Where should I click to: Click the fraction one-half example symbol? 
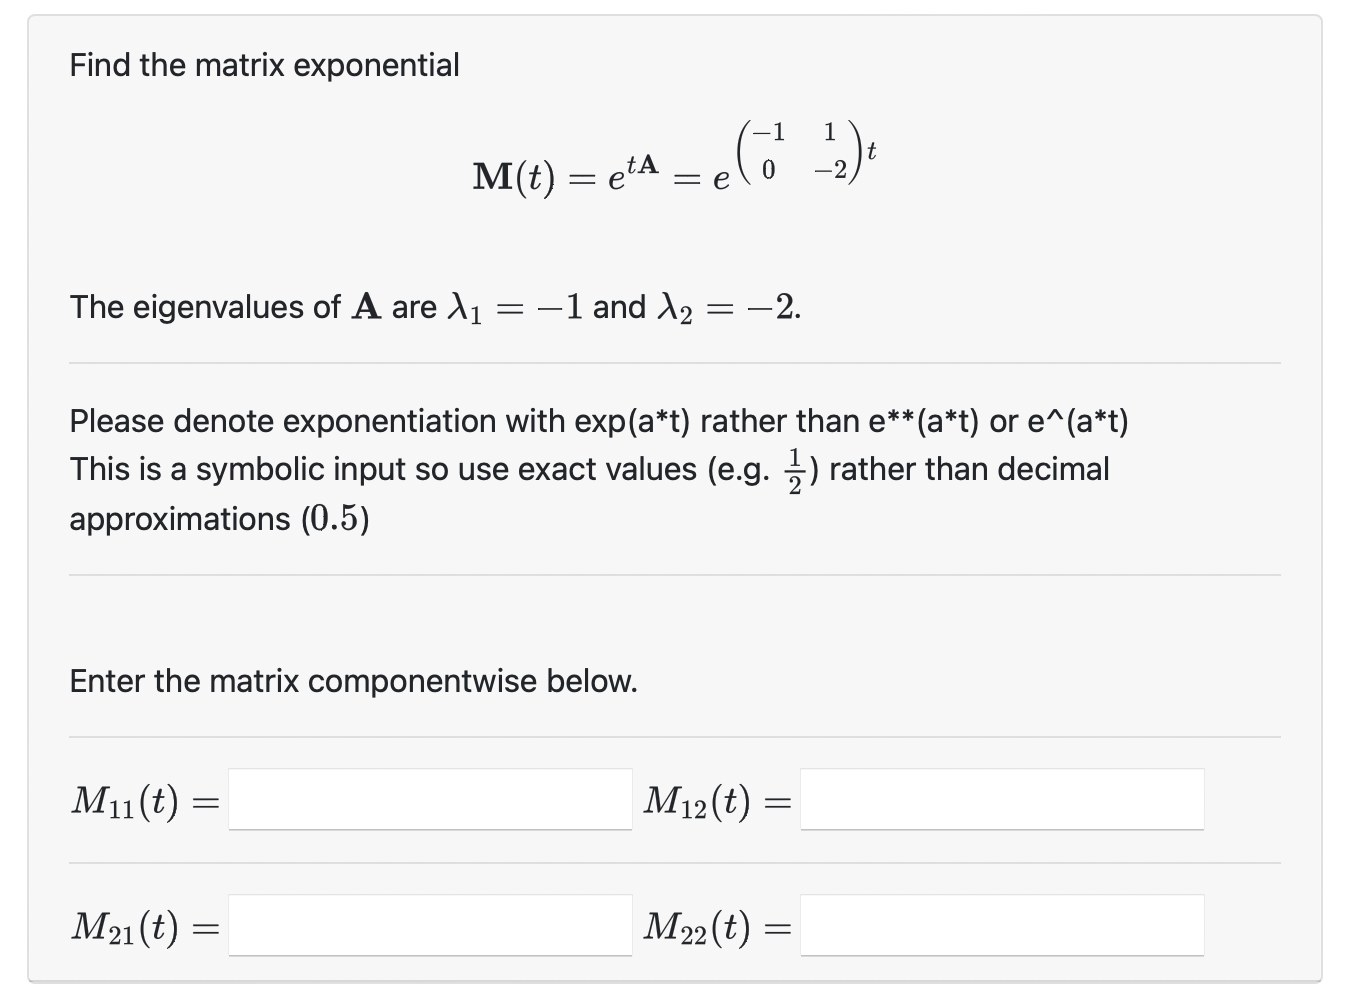coord(793,468)
